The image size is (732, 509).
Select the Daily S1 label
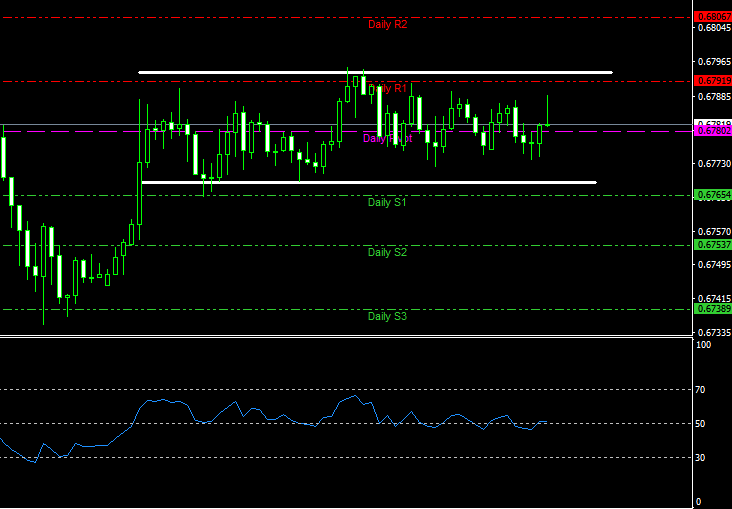coord(387,202)
